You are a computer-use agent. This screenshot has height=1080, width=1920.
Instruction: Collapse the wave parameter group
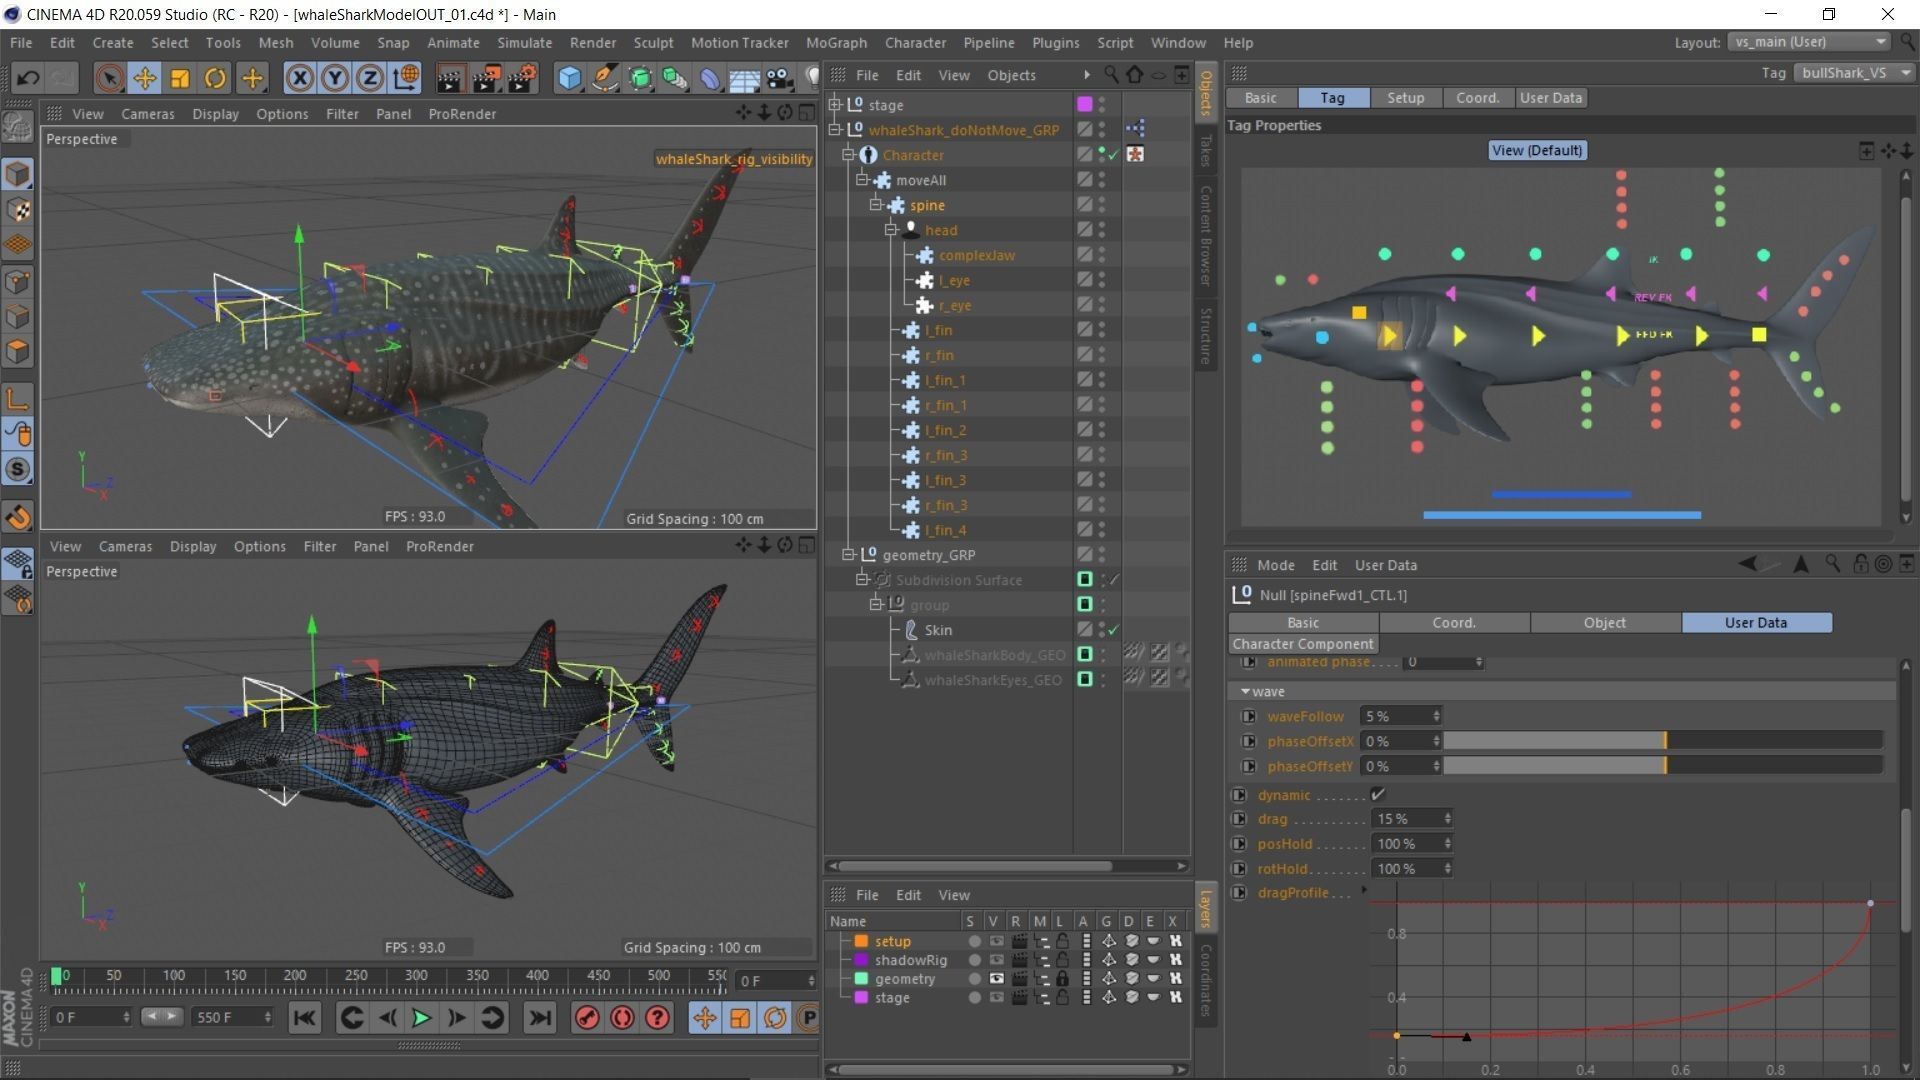click(x=1245, y=692)
